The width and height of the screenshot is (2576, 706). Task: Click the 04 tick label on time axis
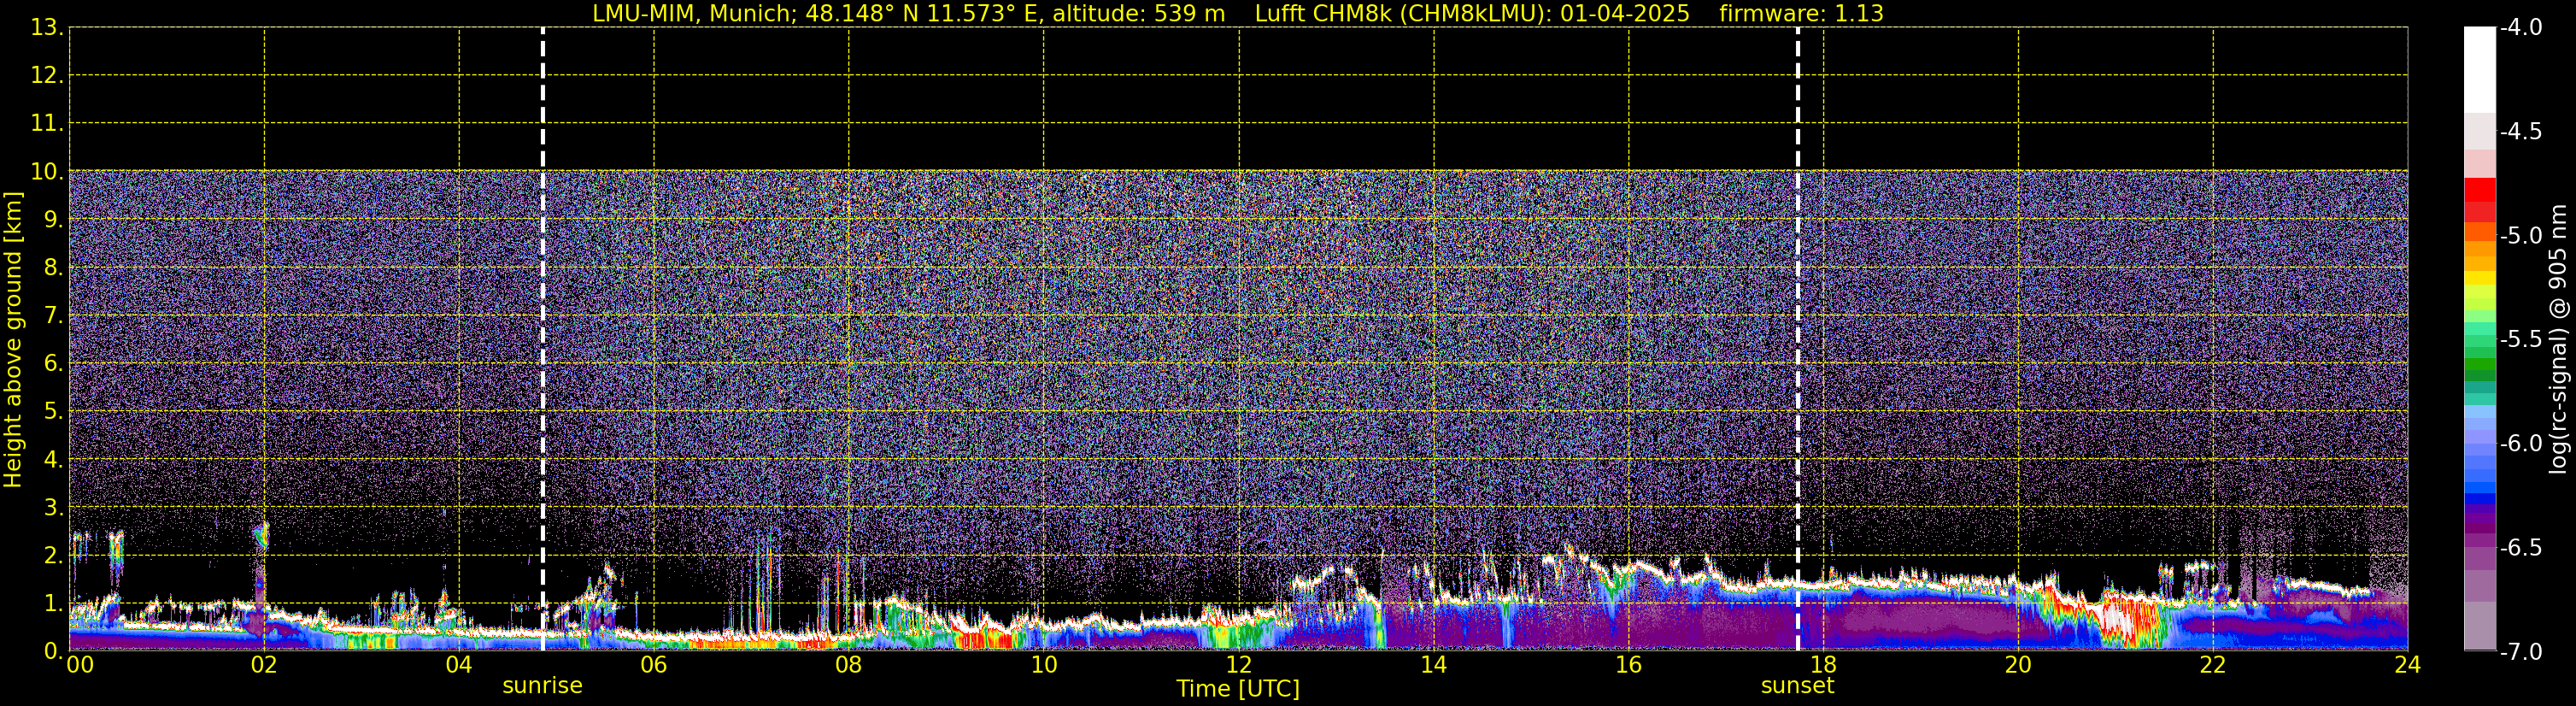pos(459,665)
